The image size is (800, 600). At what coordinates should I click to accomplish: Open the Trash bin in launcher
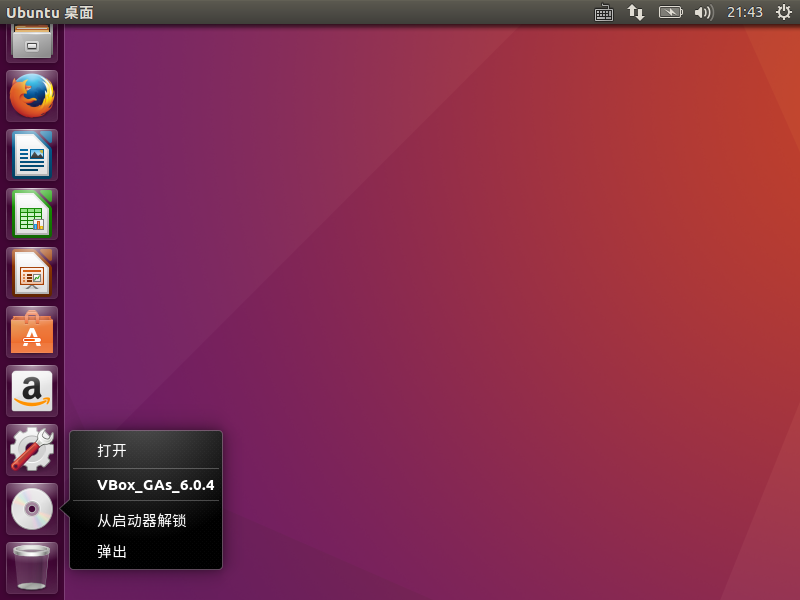coord(32,567)
